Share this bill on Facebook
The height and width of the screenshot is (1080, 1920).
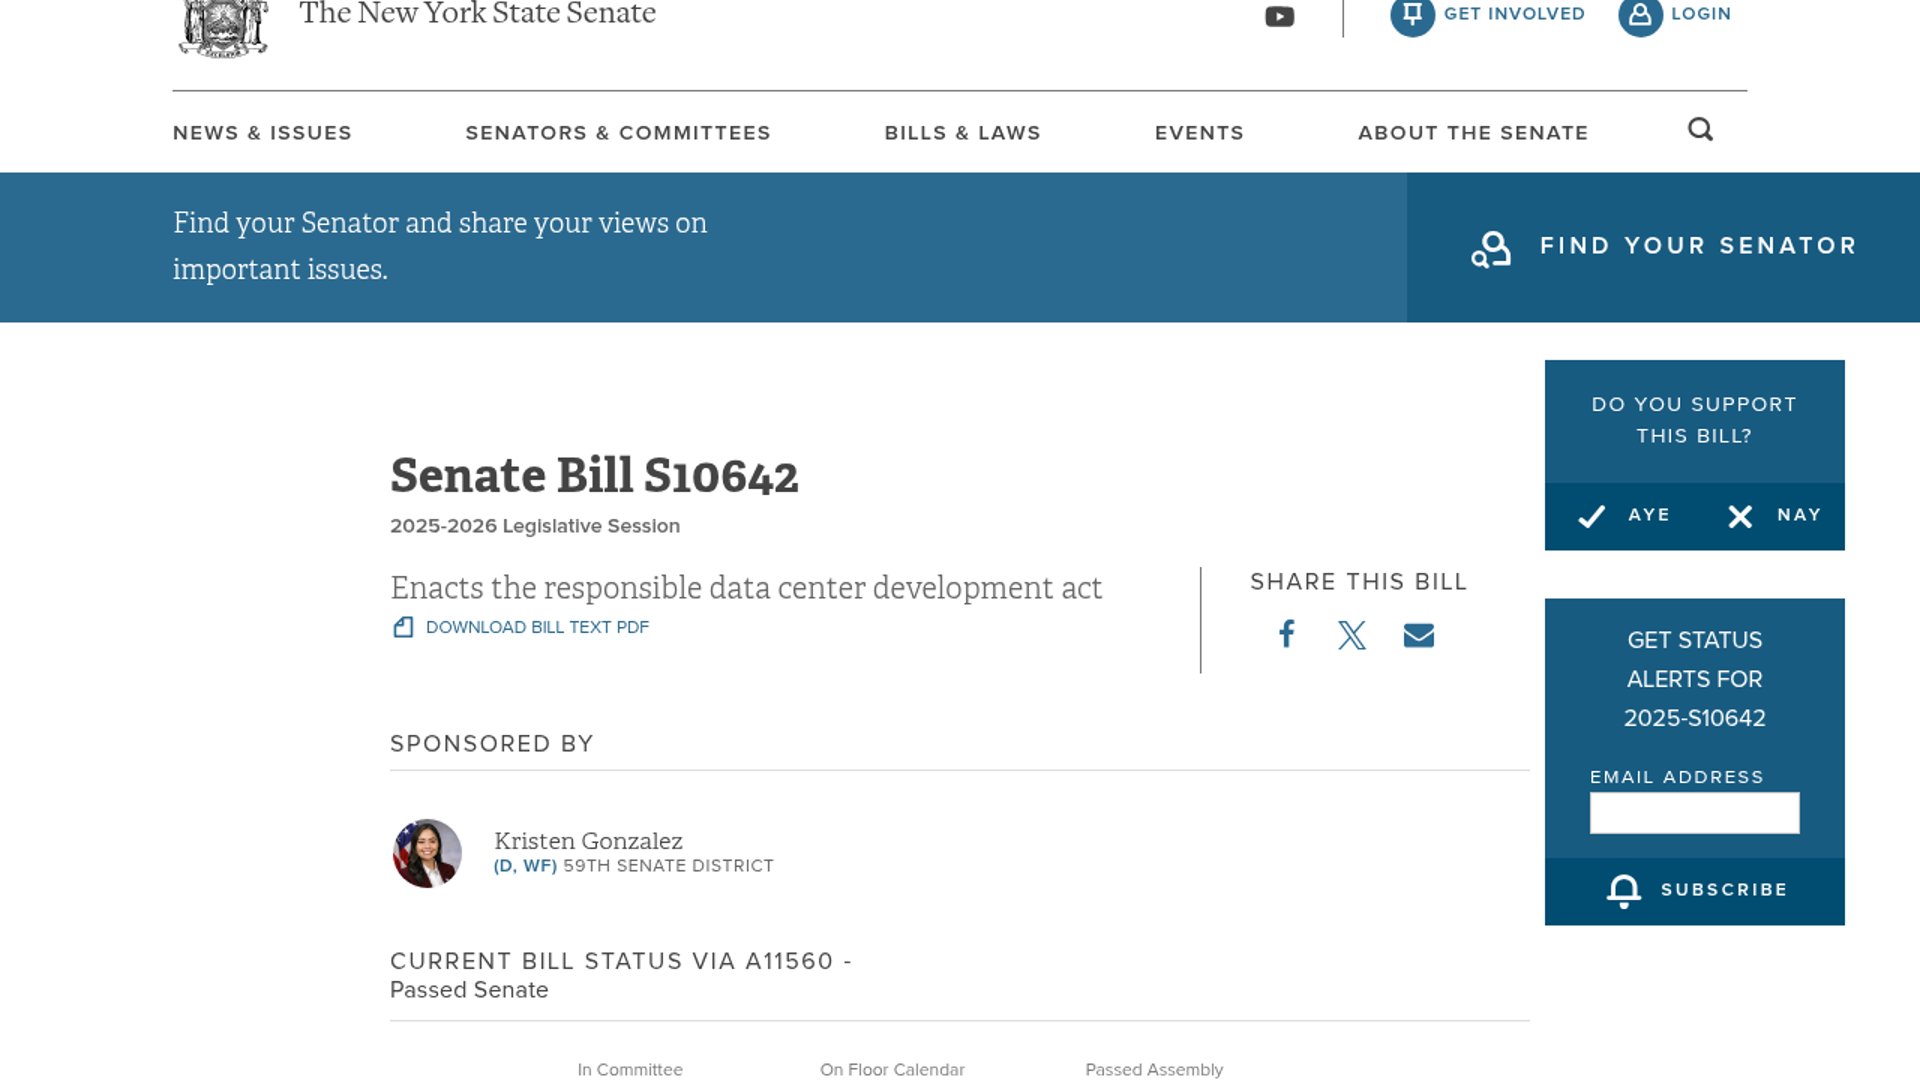click(x=1287, y=634)
